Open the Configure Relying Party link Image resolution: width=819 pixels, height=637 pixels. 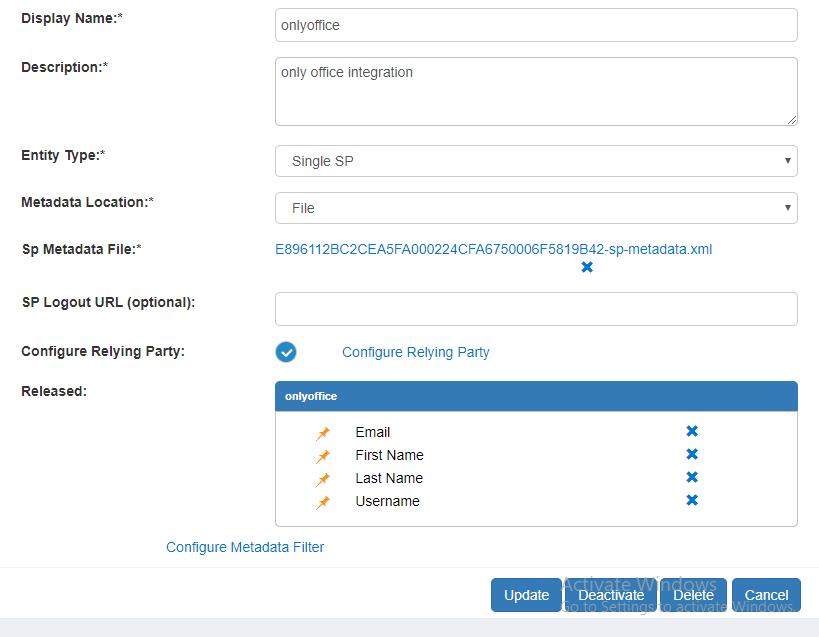tap(415, 352)
